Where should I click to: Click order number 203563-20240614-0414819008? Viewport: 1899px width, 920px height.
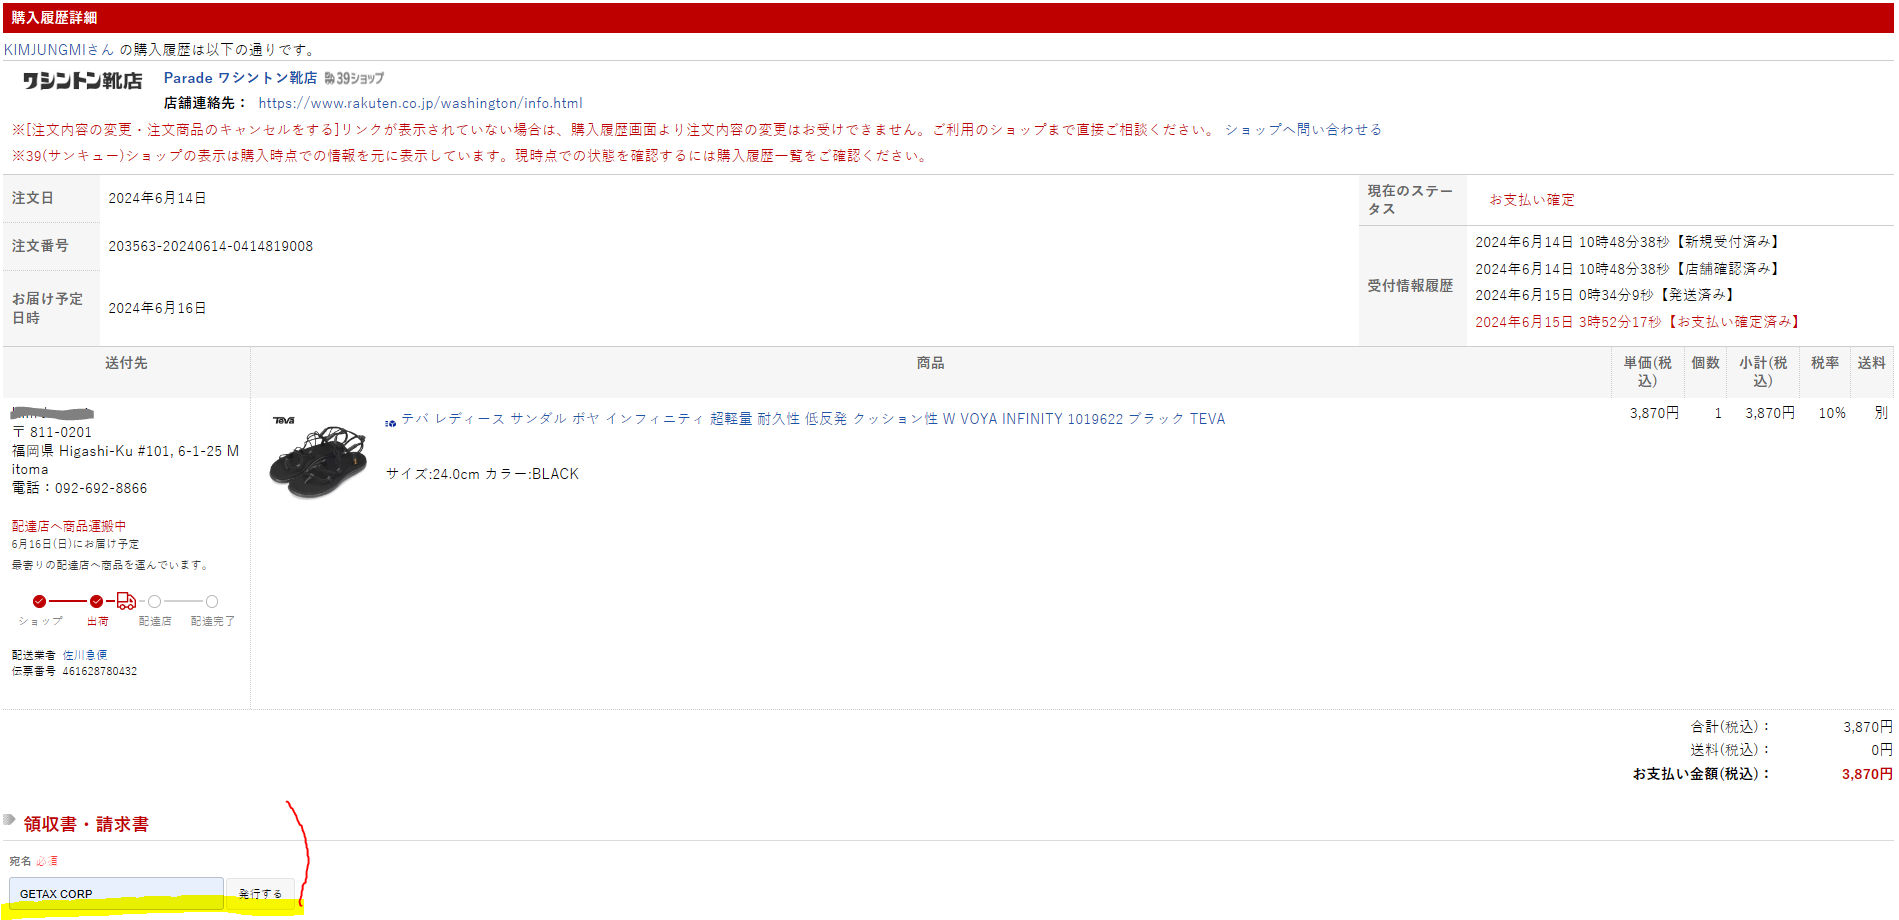click(210, 246)
